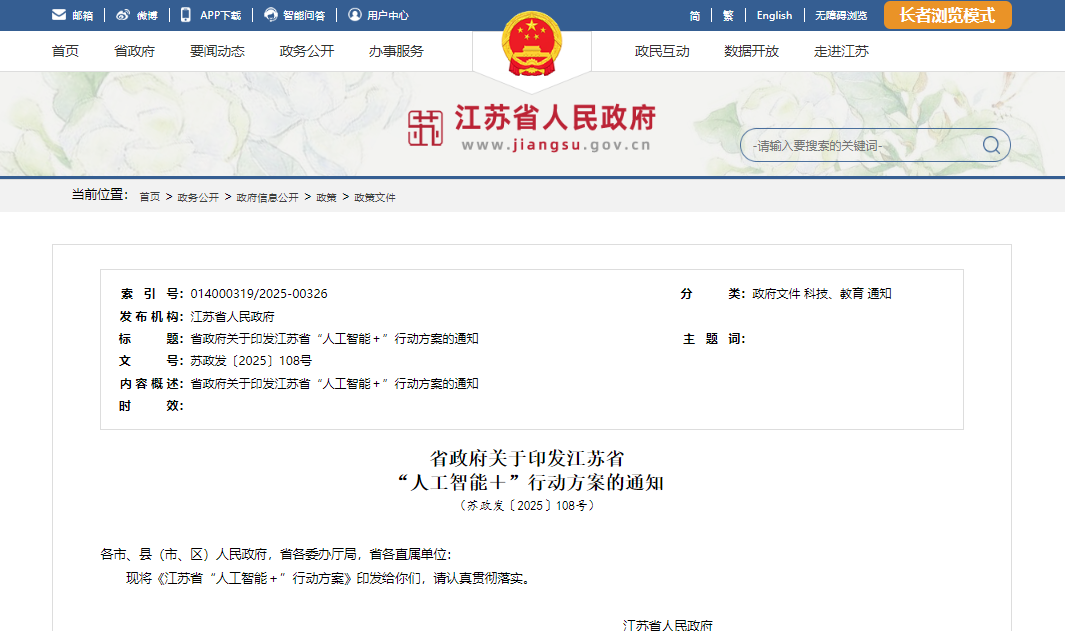Viewport: 1065px width, 631px height.
Task: Go to 数据开放 in the navigation bar
Action: click(x=751, y=51)
